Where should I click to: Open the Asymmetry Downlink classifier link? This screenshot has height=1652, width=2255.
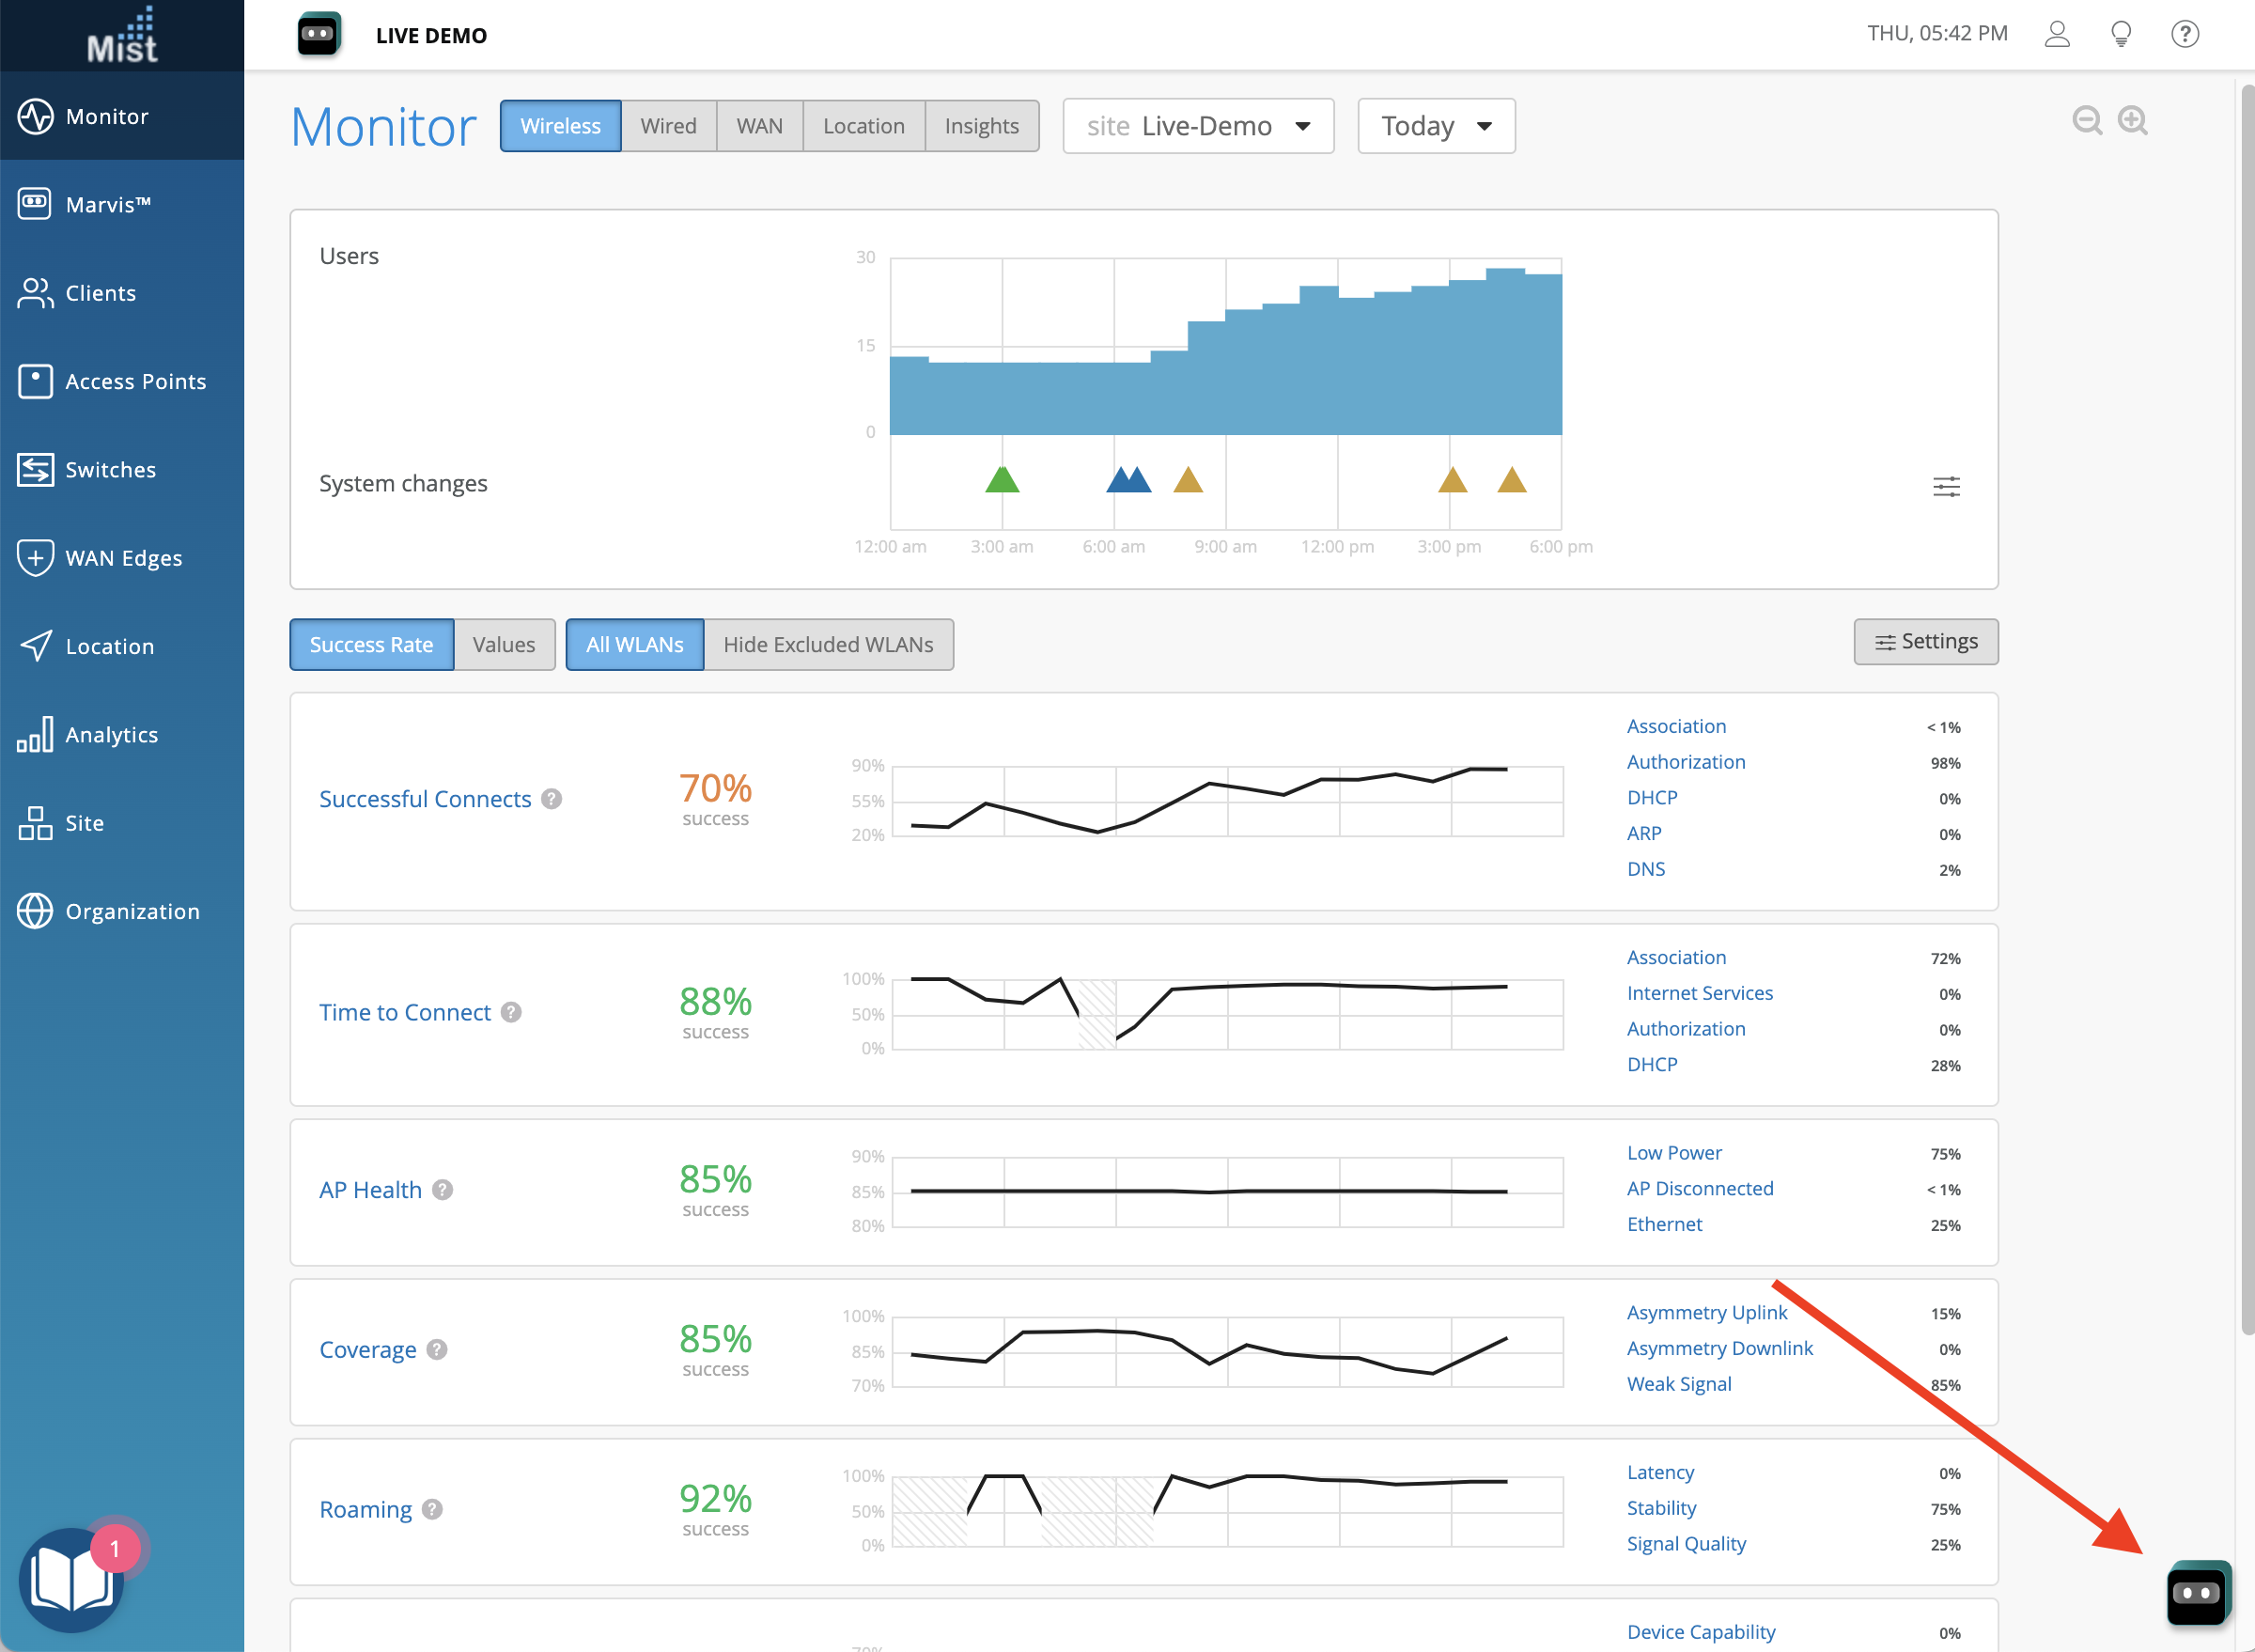[1718, 1348]
